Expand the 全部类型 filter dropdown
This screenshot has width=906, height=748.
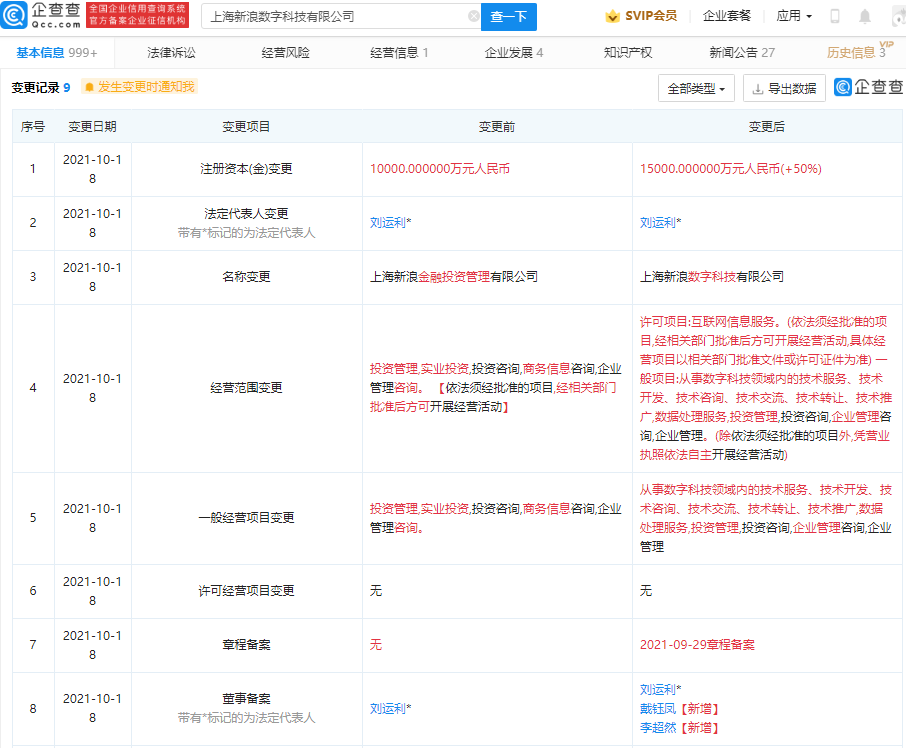pos(697,89)
